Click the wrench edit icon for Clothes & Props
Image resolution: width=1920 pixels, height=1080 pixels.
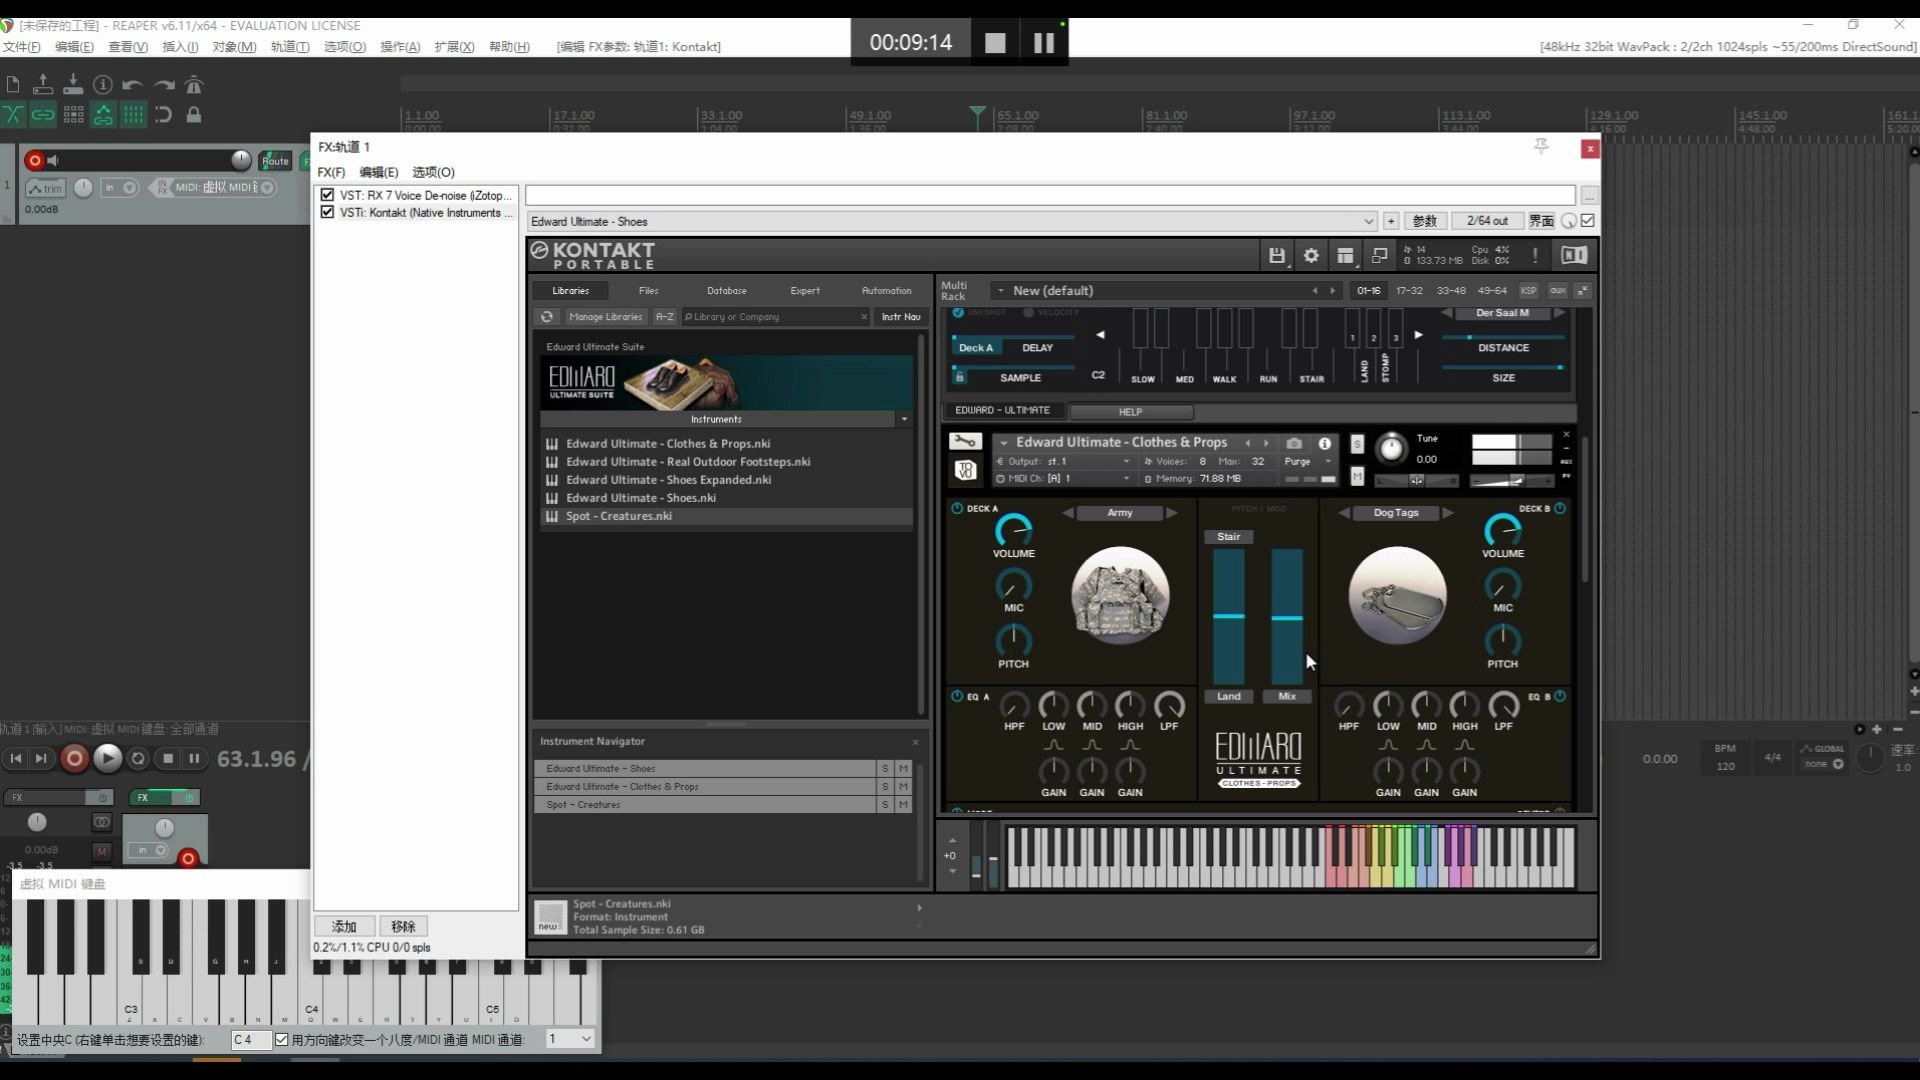(x=965, y=441)
